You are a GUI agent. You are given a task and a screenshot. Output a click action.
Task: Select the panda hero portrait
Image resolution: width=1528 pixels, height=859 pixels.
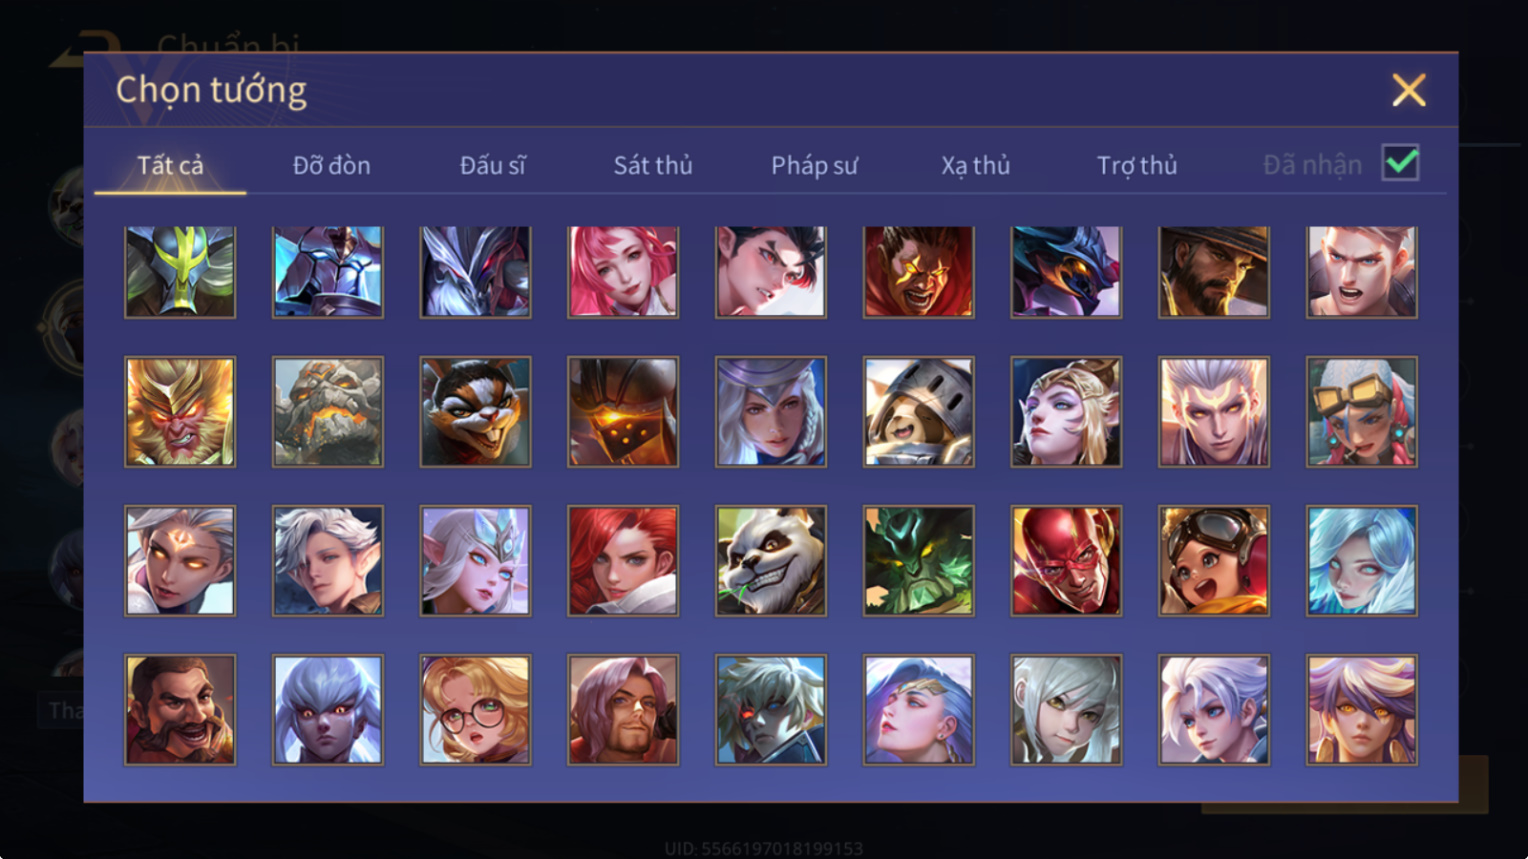771,560
